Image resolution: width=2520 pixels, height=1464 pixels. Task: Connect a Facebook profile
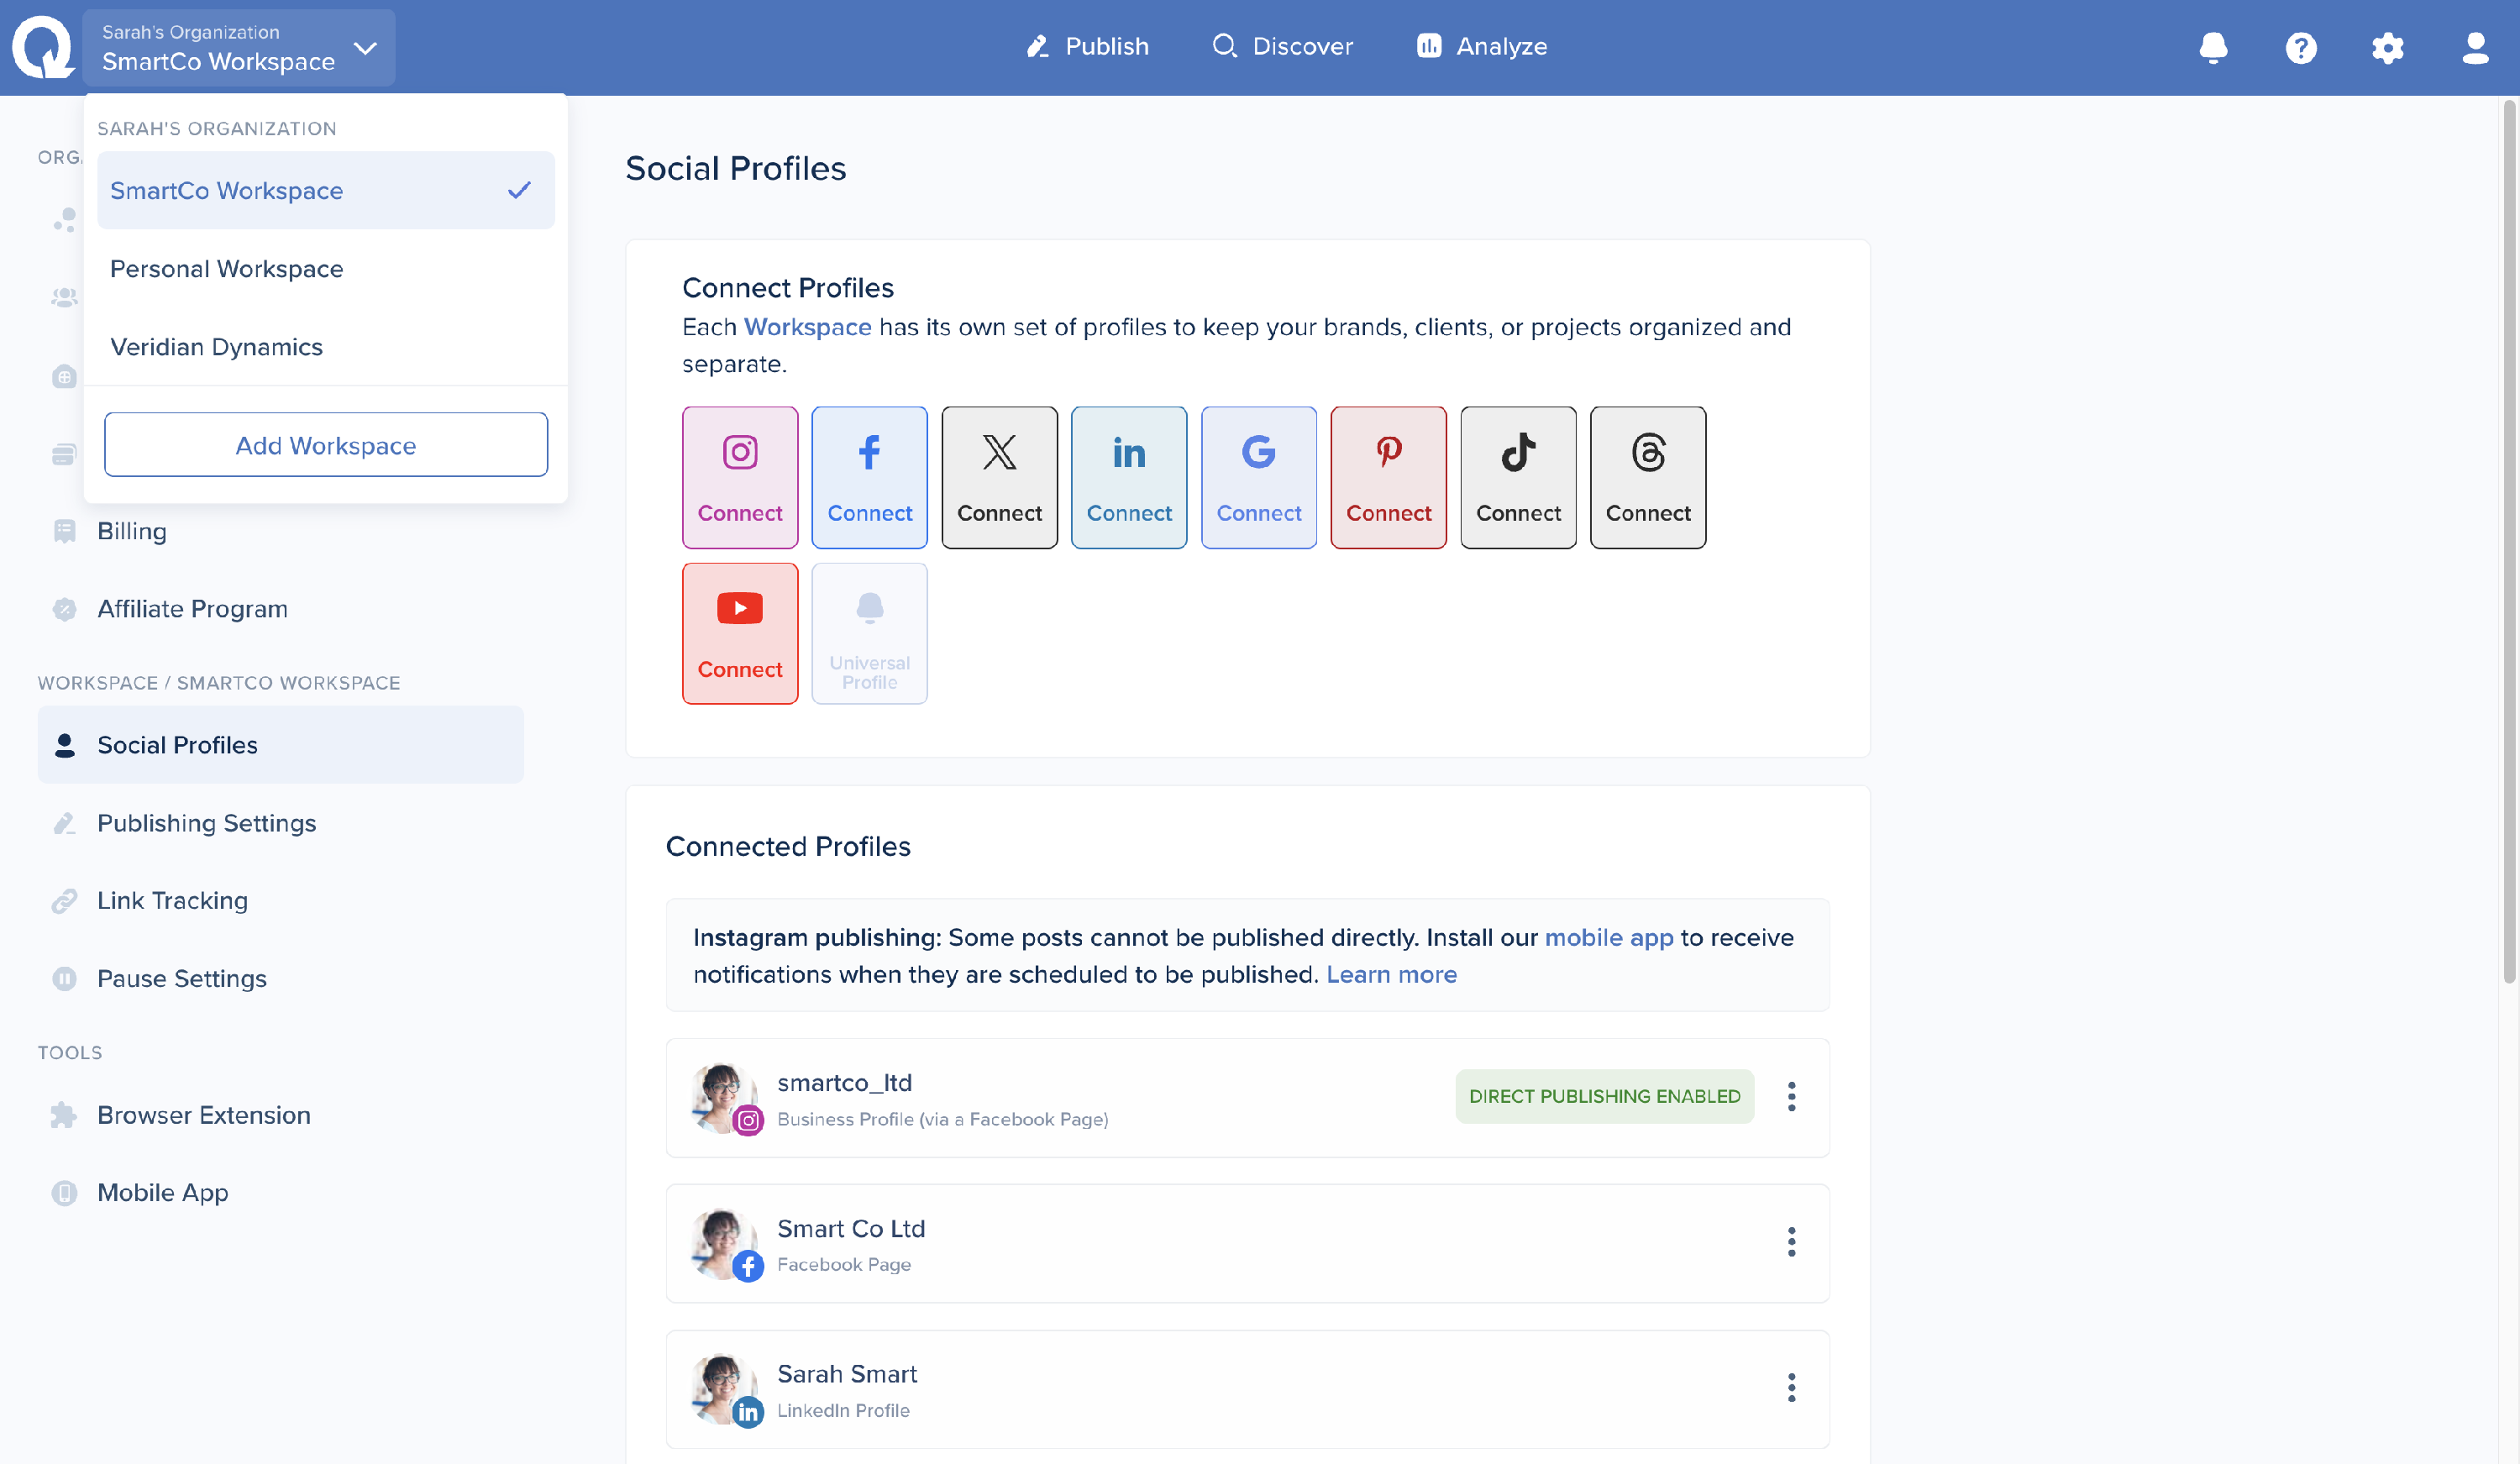[869, 477]
